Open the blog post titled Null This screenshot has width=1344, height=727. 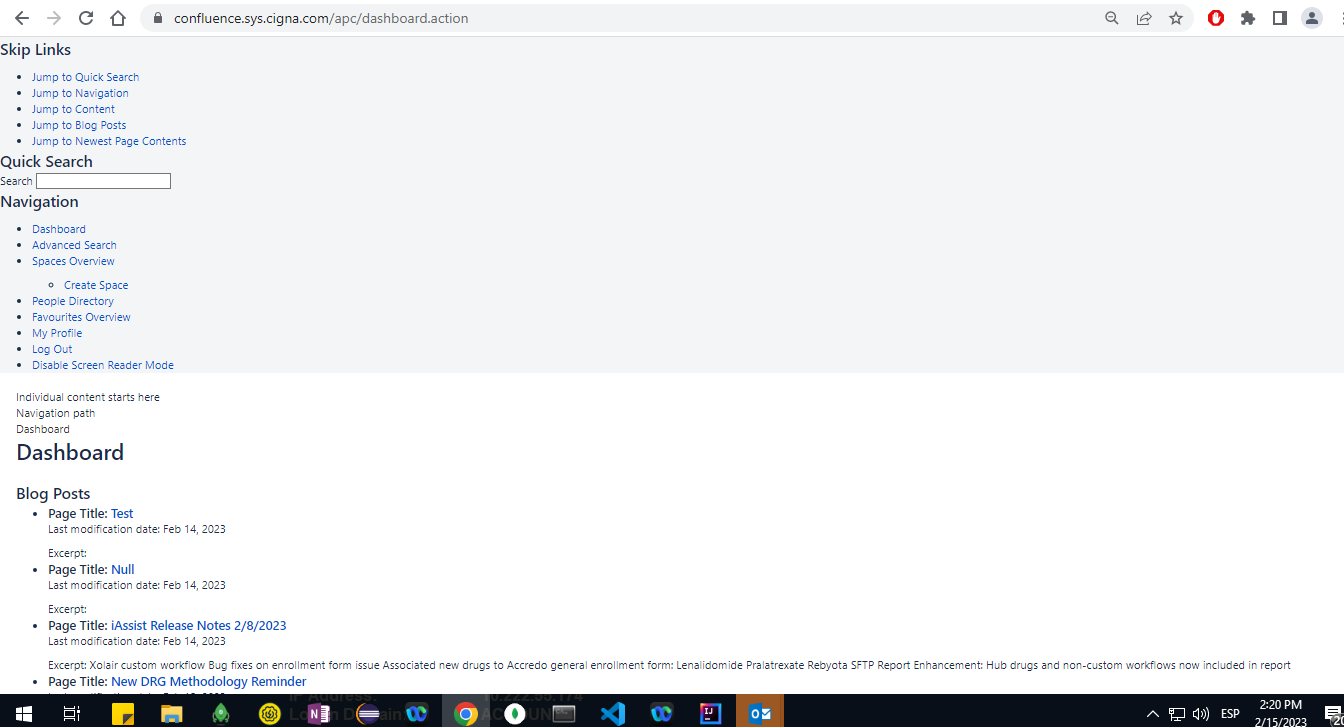(123, 569)
